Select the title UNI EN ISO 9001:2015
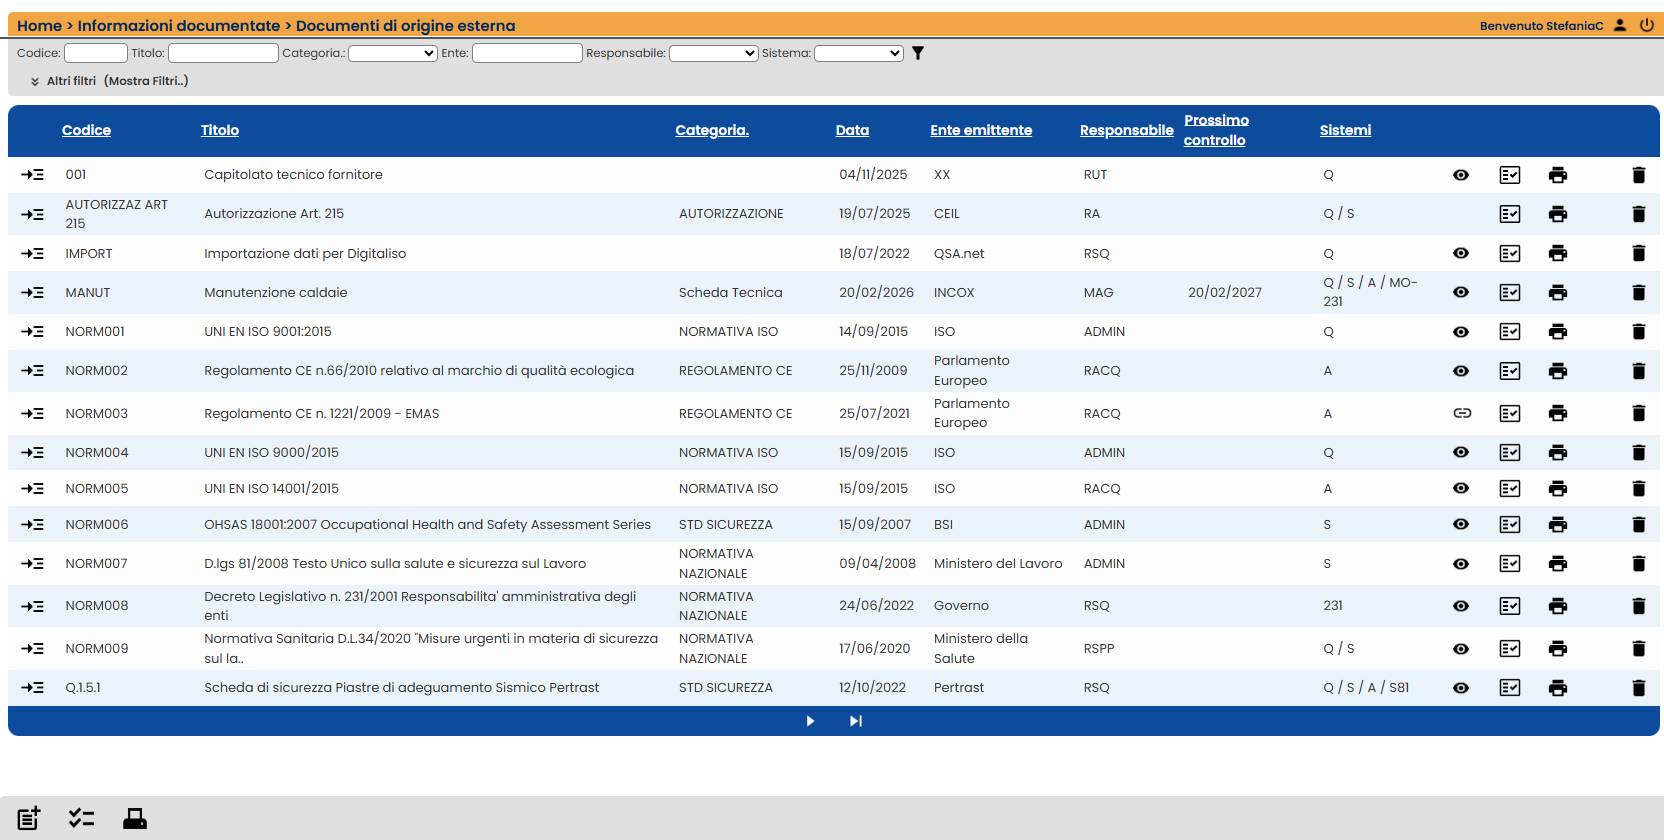The image size is (1664, 840). point(268,332)
